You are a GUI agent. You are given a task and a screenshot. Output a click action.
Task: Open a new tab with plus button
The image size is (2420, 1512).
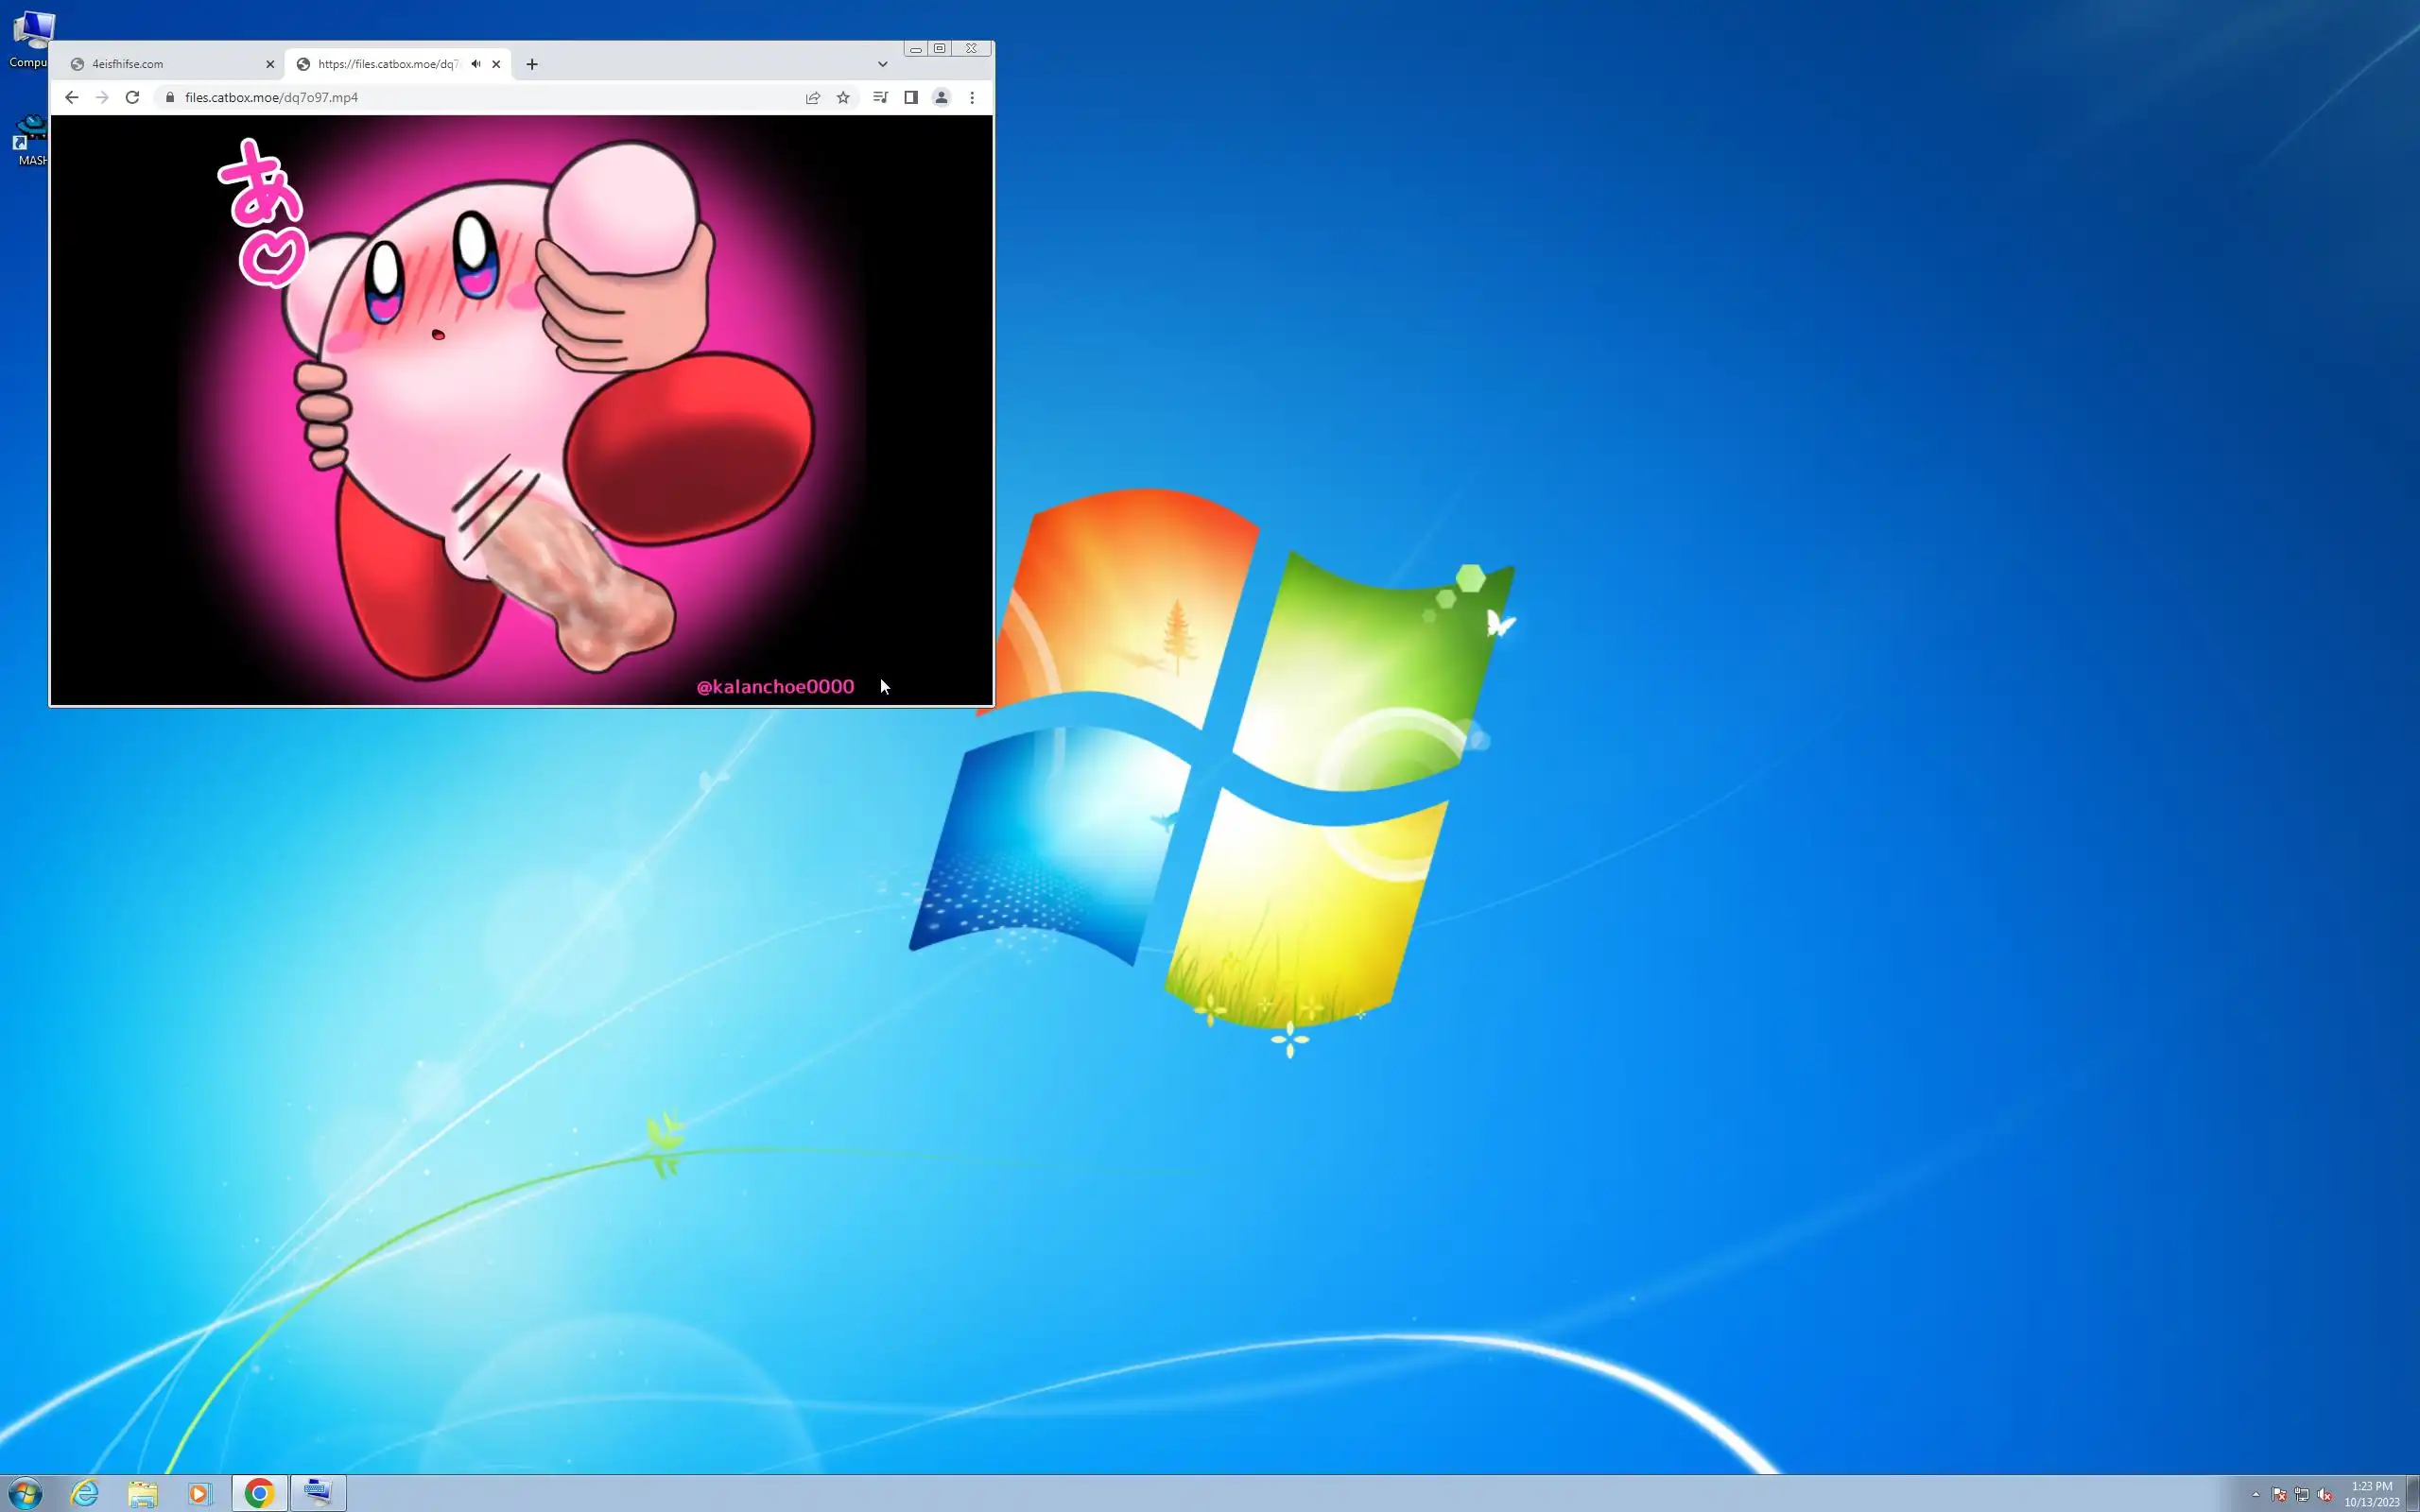[x=532, y=64]
